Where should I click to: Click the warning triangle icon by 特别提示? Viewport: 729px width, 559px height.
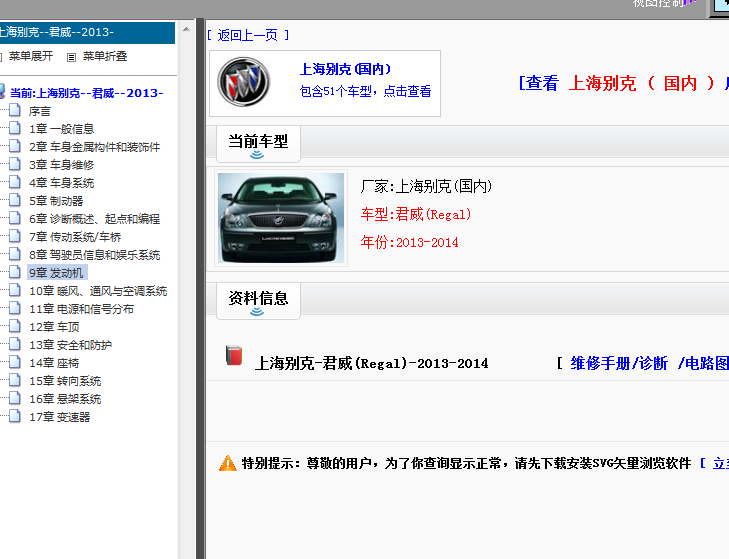228,463
